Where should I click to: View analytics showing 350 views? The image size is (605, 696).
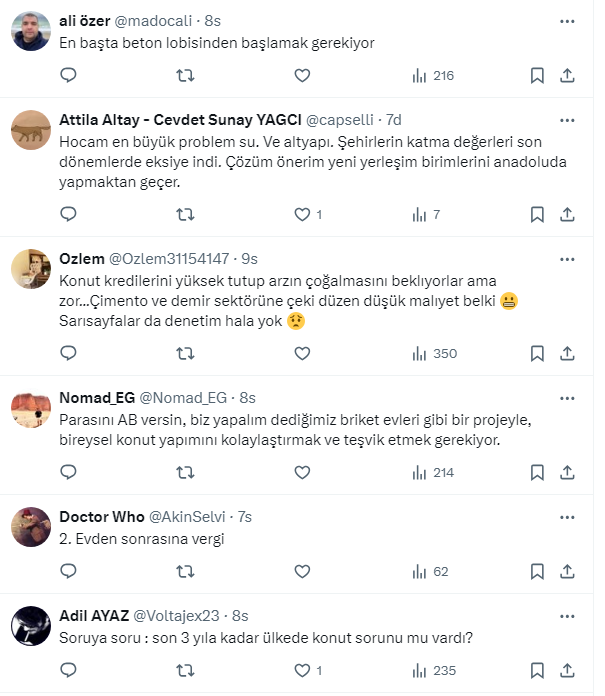[x=434, y=353]
